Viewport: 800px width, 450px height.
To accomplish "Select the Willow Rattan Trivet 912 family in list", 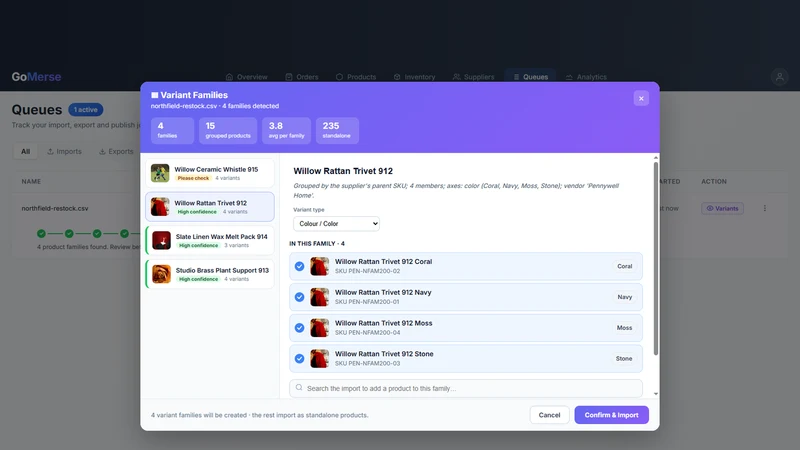I will [x=210, y=207].
